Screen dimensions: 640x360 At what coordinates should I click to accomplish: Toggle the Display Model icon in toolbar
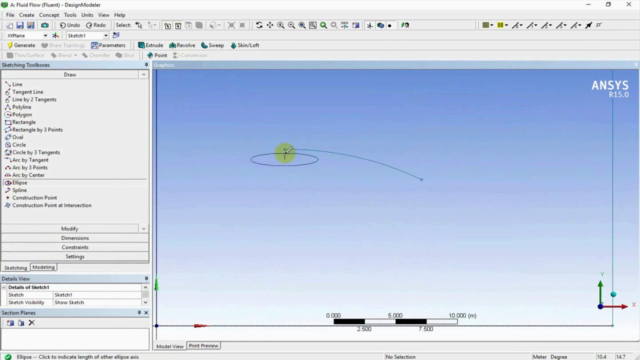[x=380, y=25]
